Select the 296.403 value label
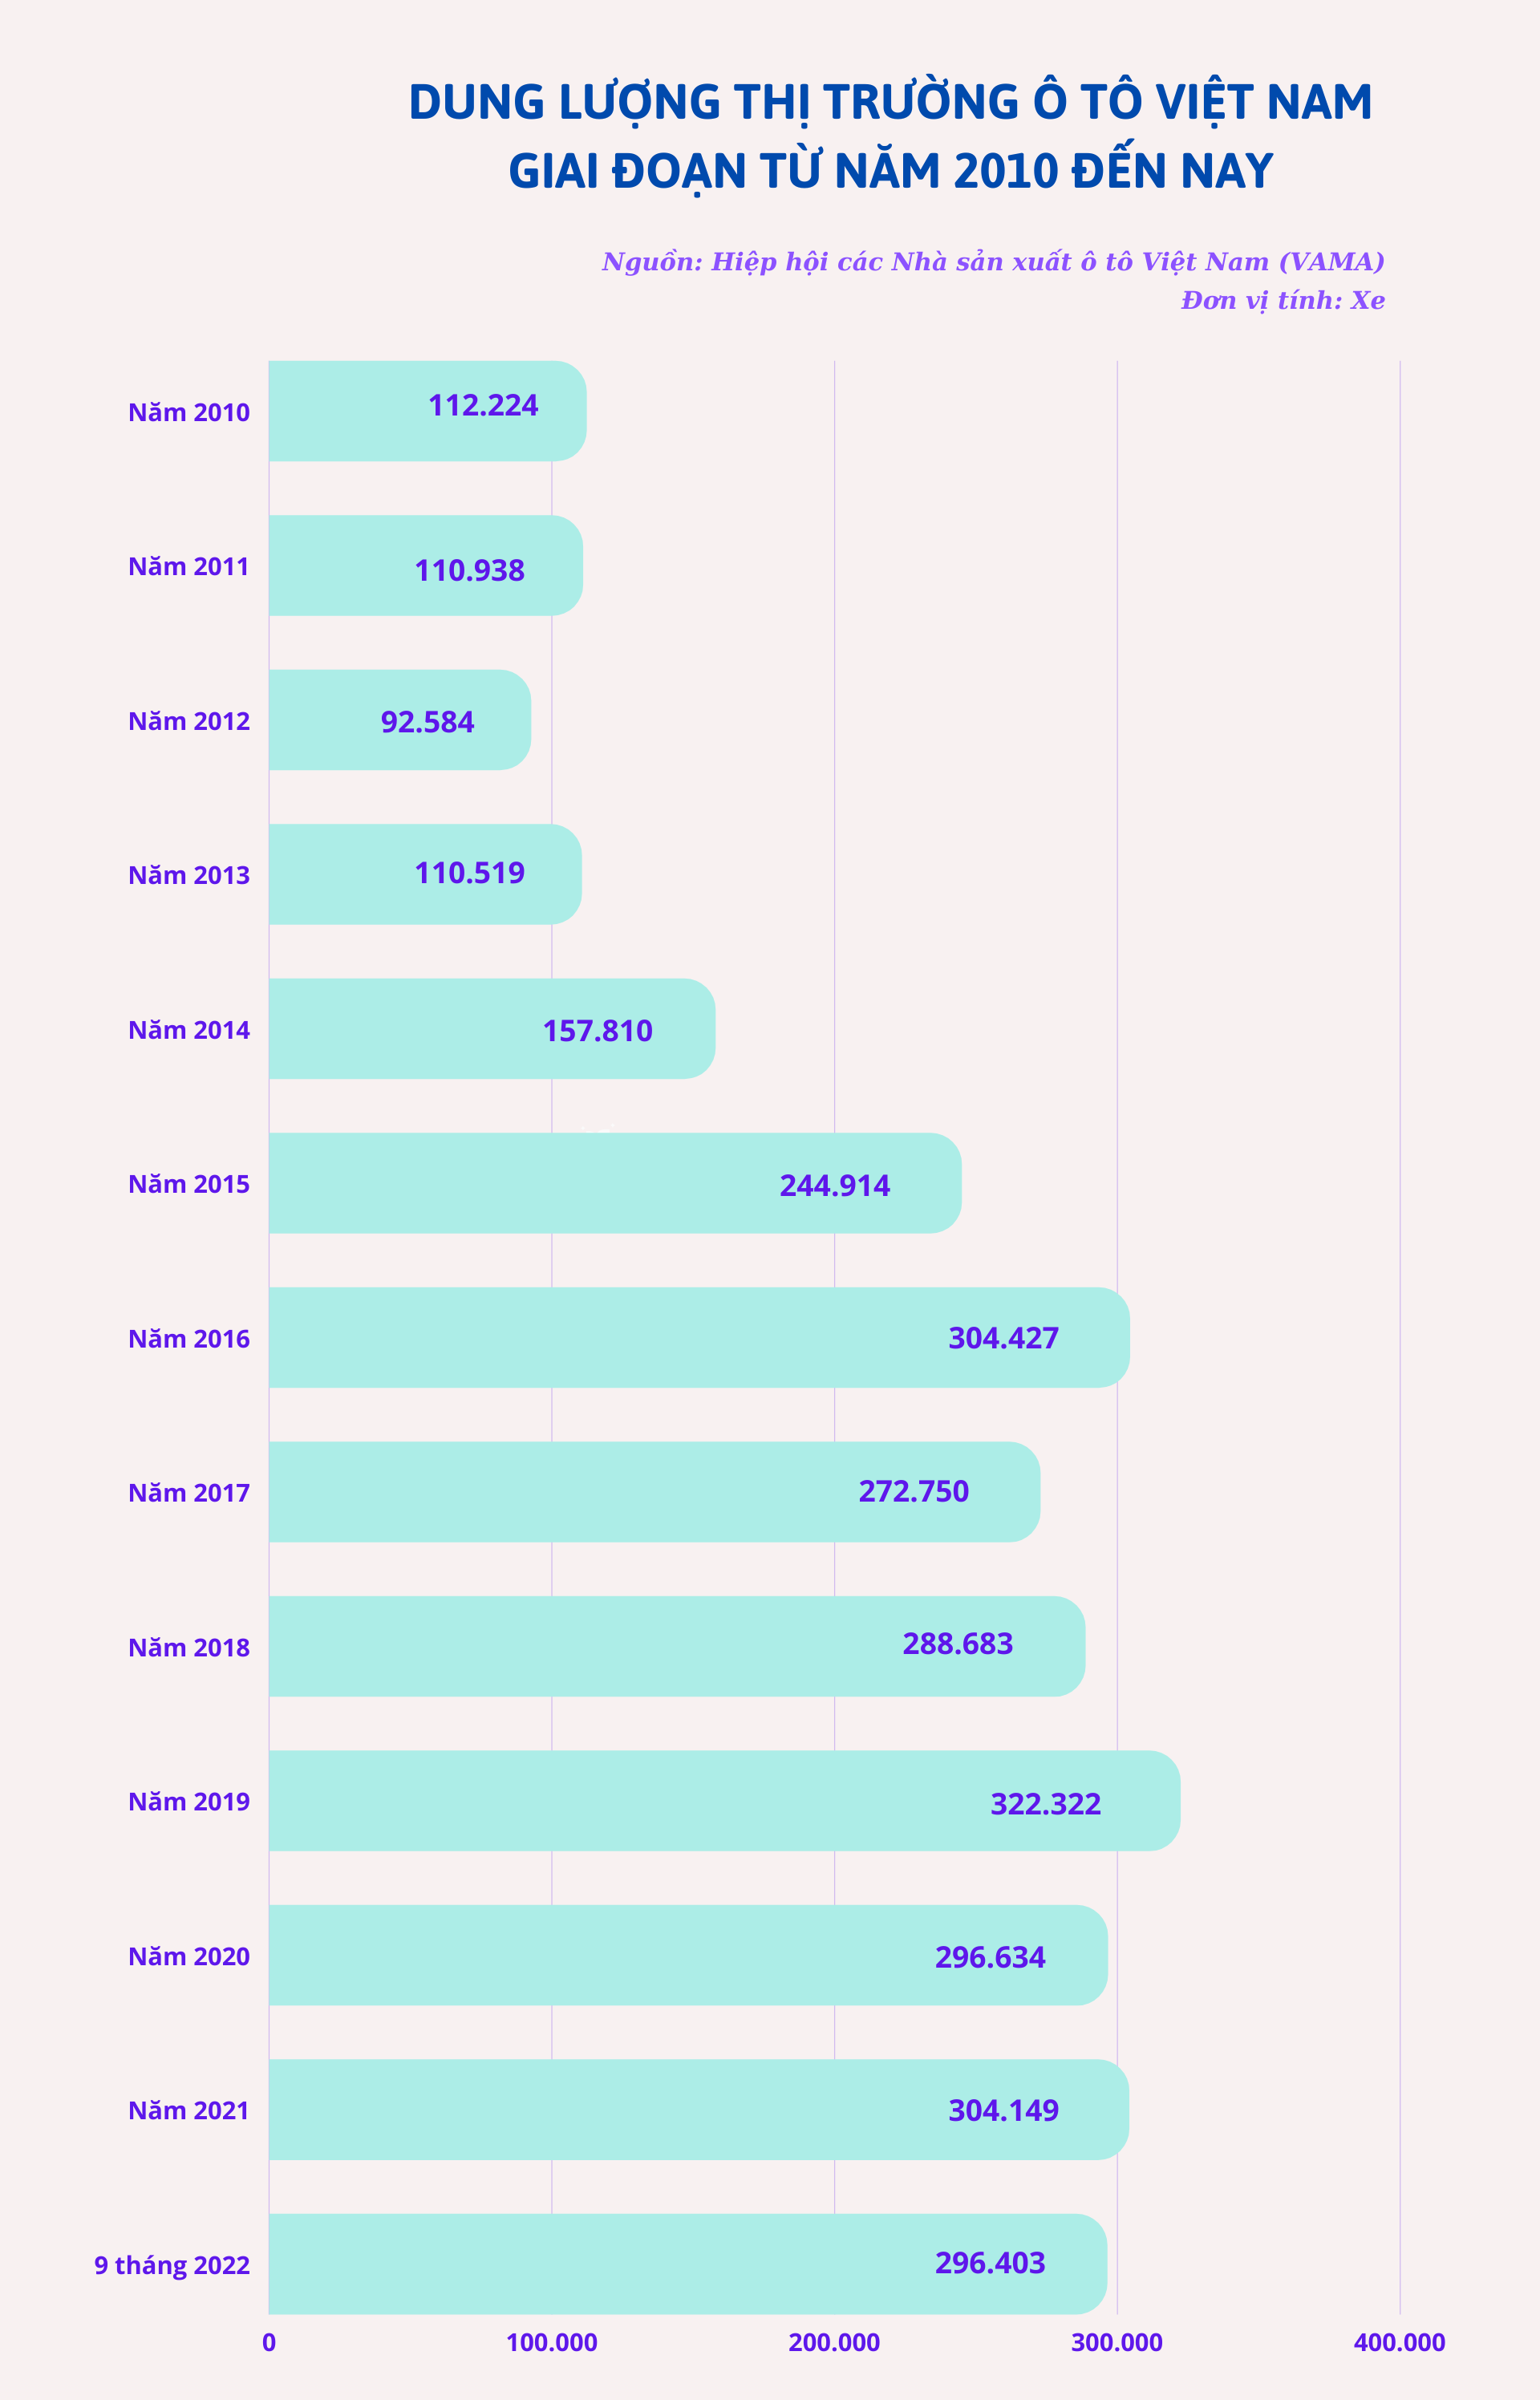The width and height of the screenshot is (1540, 2400). coord(990,2263)
